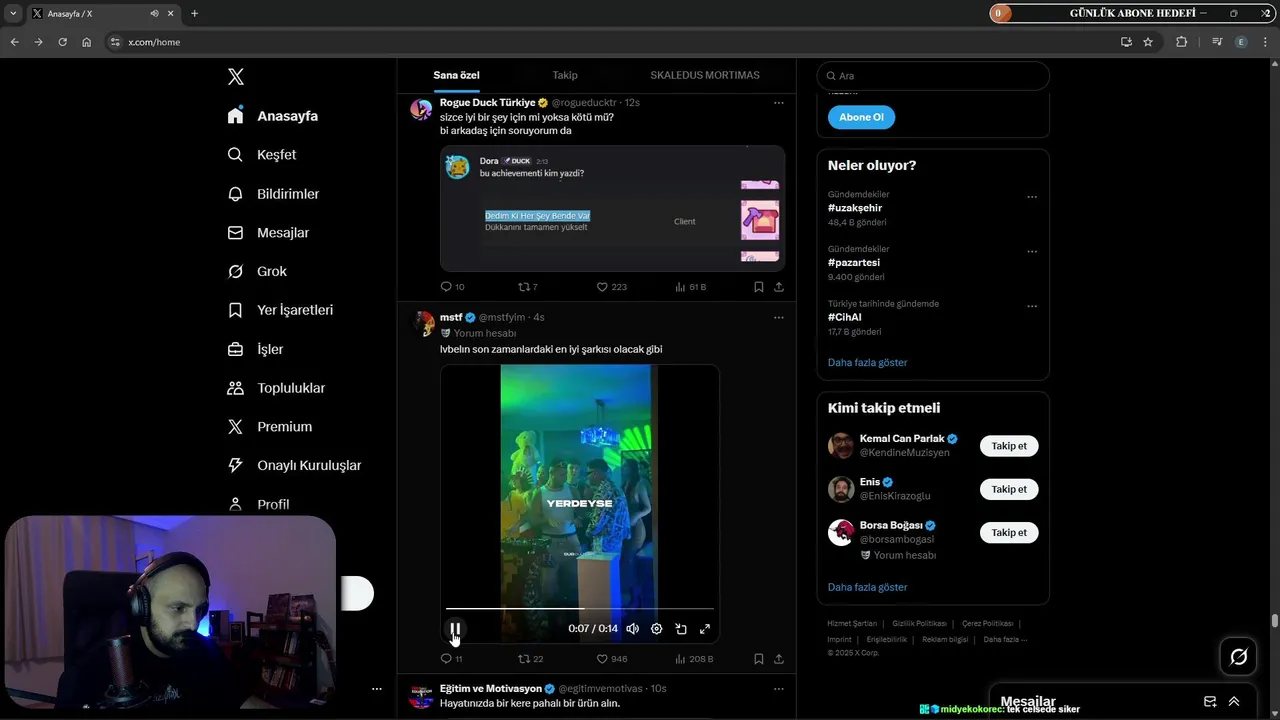Compose new message in Mesajlar drawer

[1210, 702]
